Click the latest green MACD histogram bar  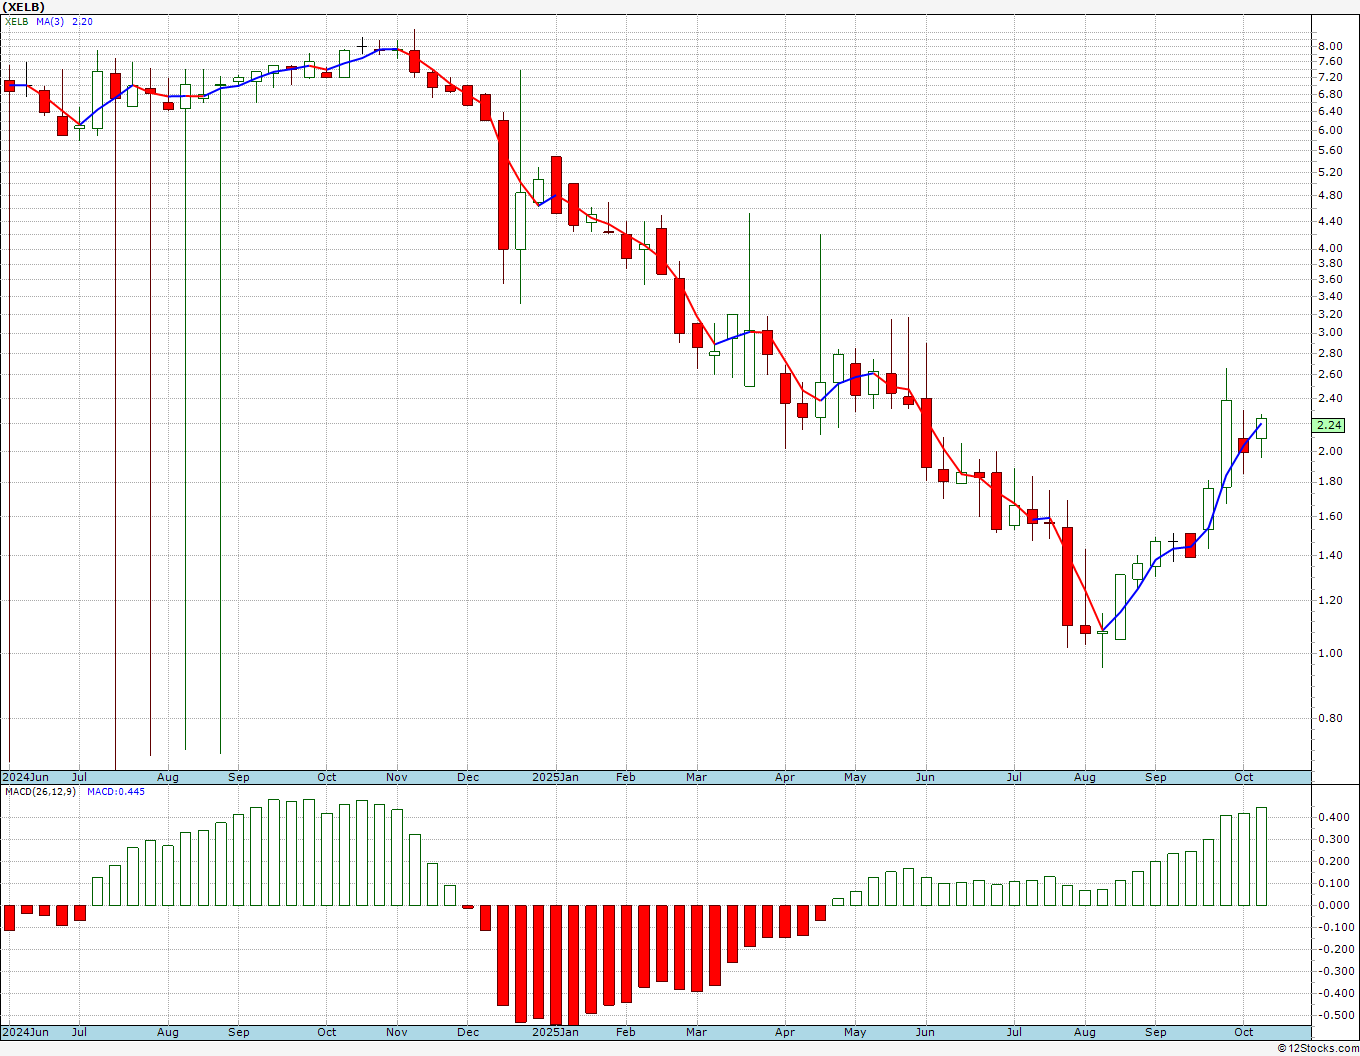1261,856
